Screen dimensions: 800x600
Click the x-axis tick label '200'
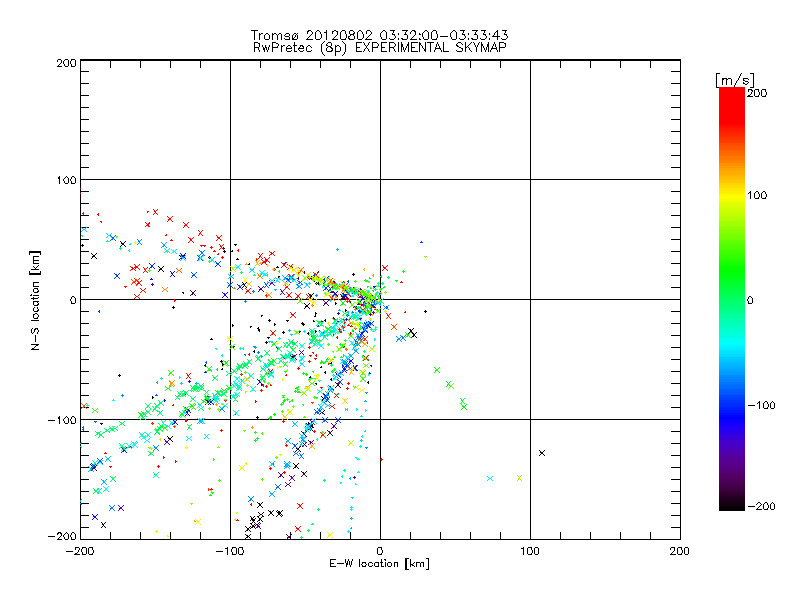coord(680,552)
